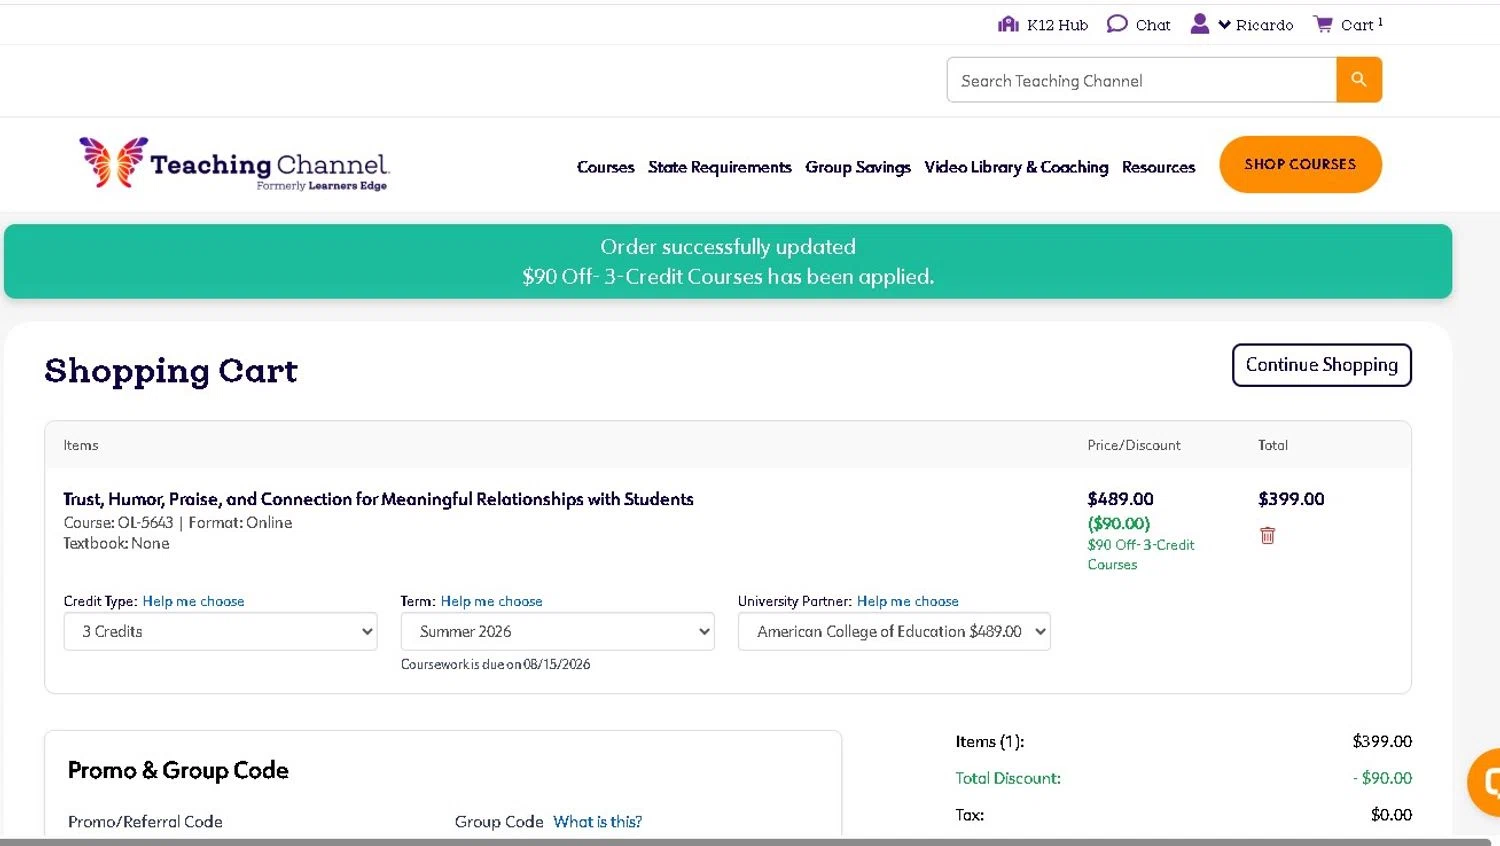The image size is (1500, 846).
Task: Click the Total Discount label
Action: [x=1008, y=778]
